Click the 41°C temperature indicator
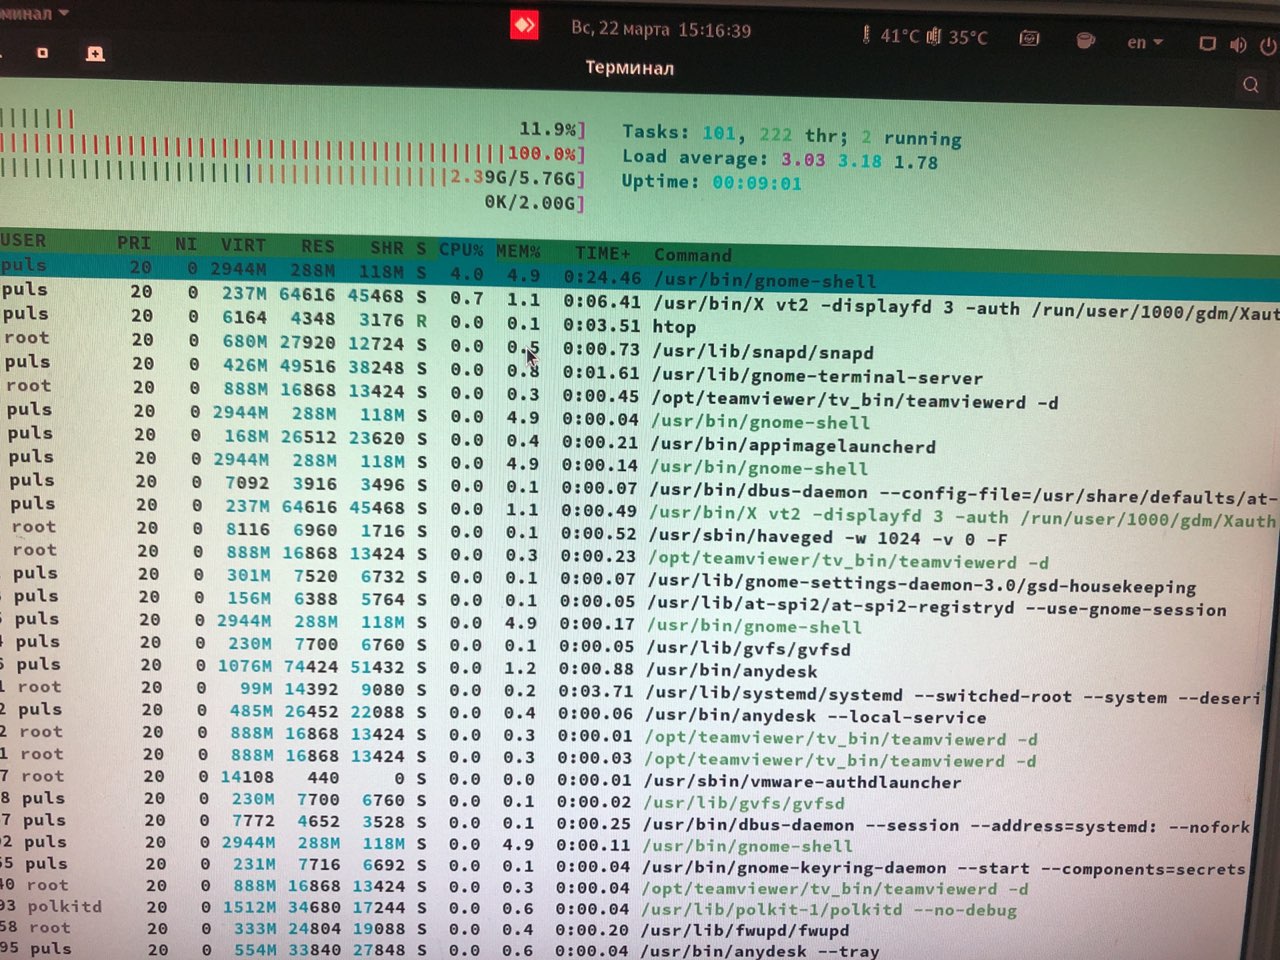1280x960 pixels. click(890, 36)
